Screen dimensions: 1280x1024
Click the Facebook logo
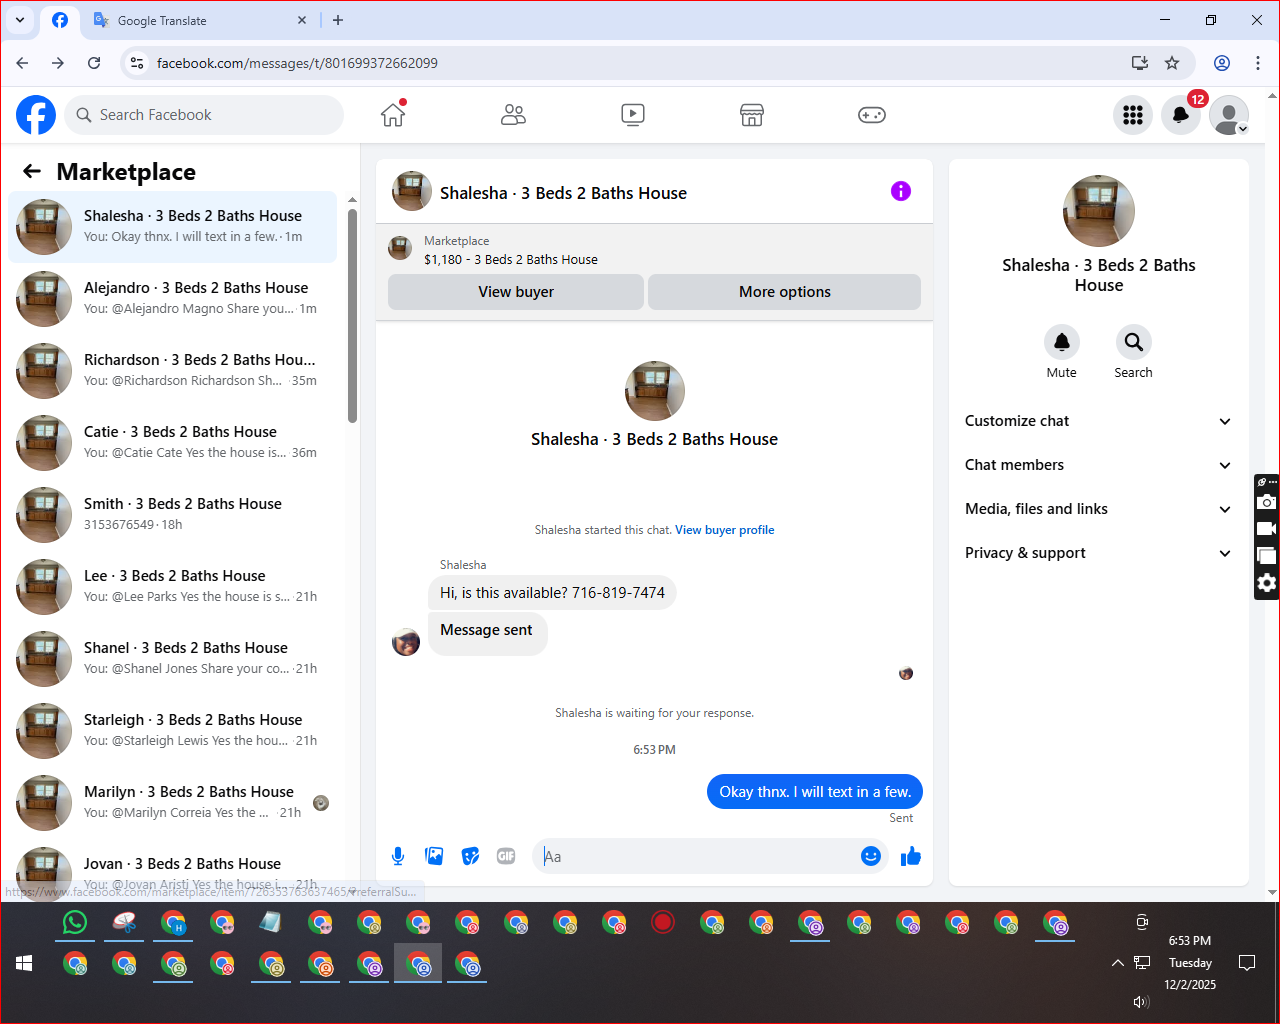click(36, 115)
